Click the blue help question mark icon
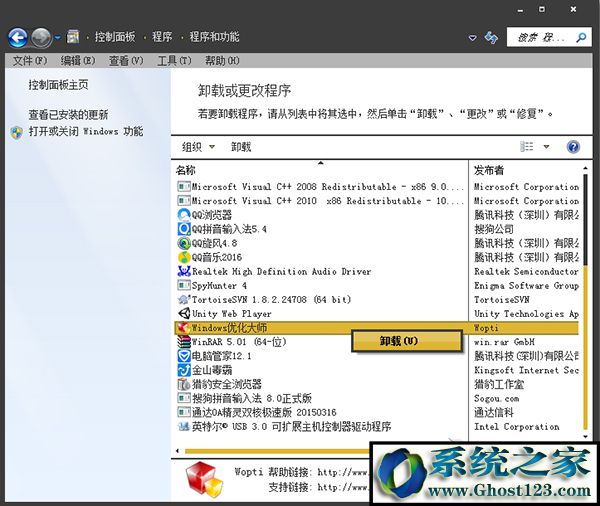The image size is (600, 506). (x=573, y=147)
